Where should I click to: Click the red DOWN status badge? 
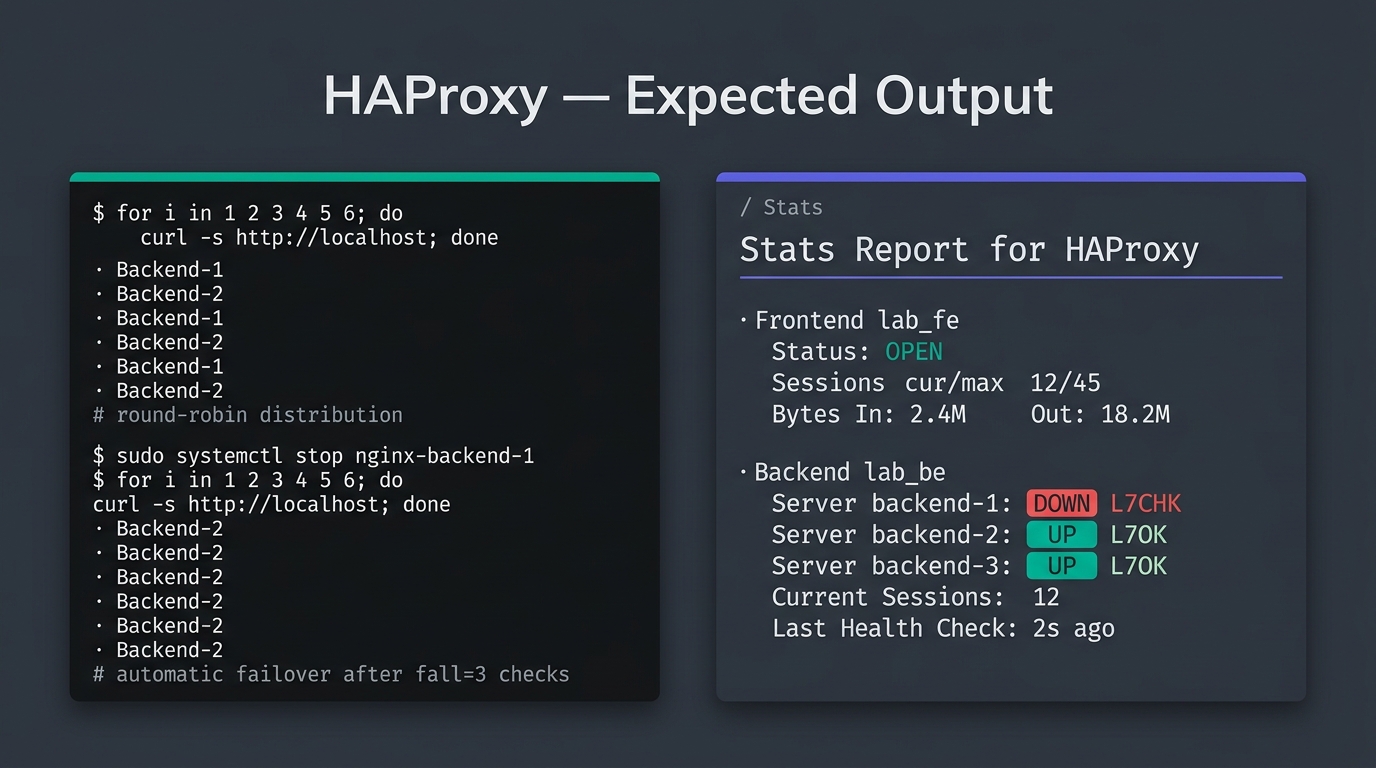1061,503
